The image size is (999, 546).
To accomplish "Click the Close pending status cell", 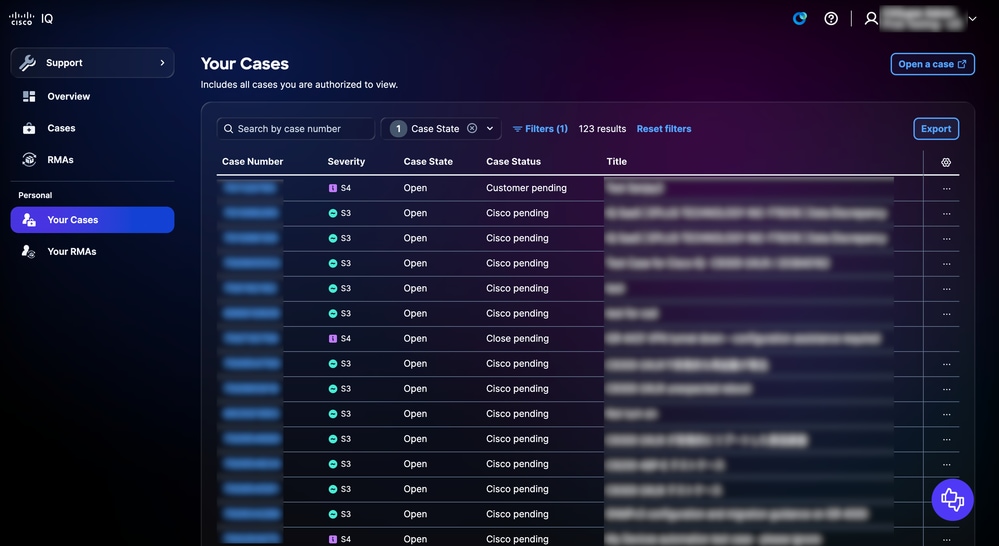I will tap(517, 338).
